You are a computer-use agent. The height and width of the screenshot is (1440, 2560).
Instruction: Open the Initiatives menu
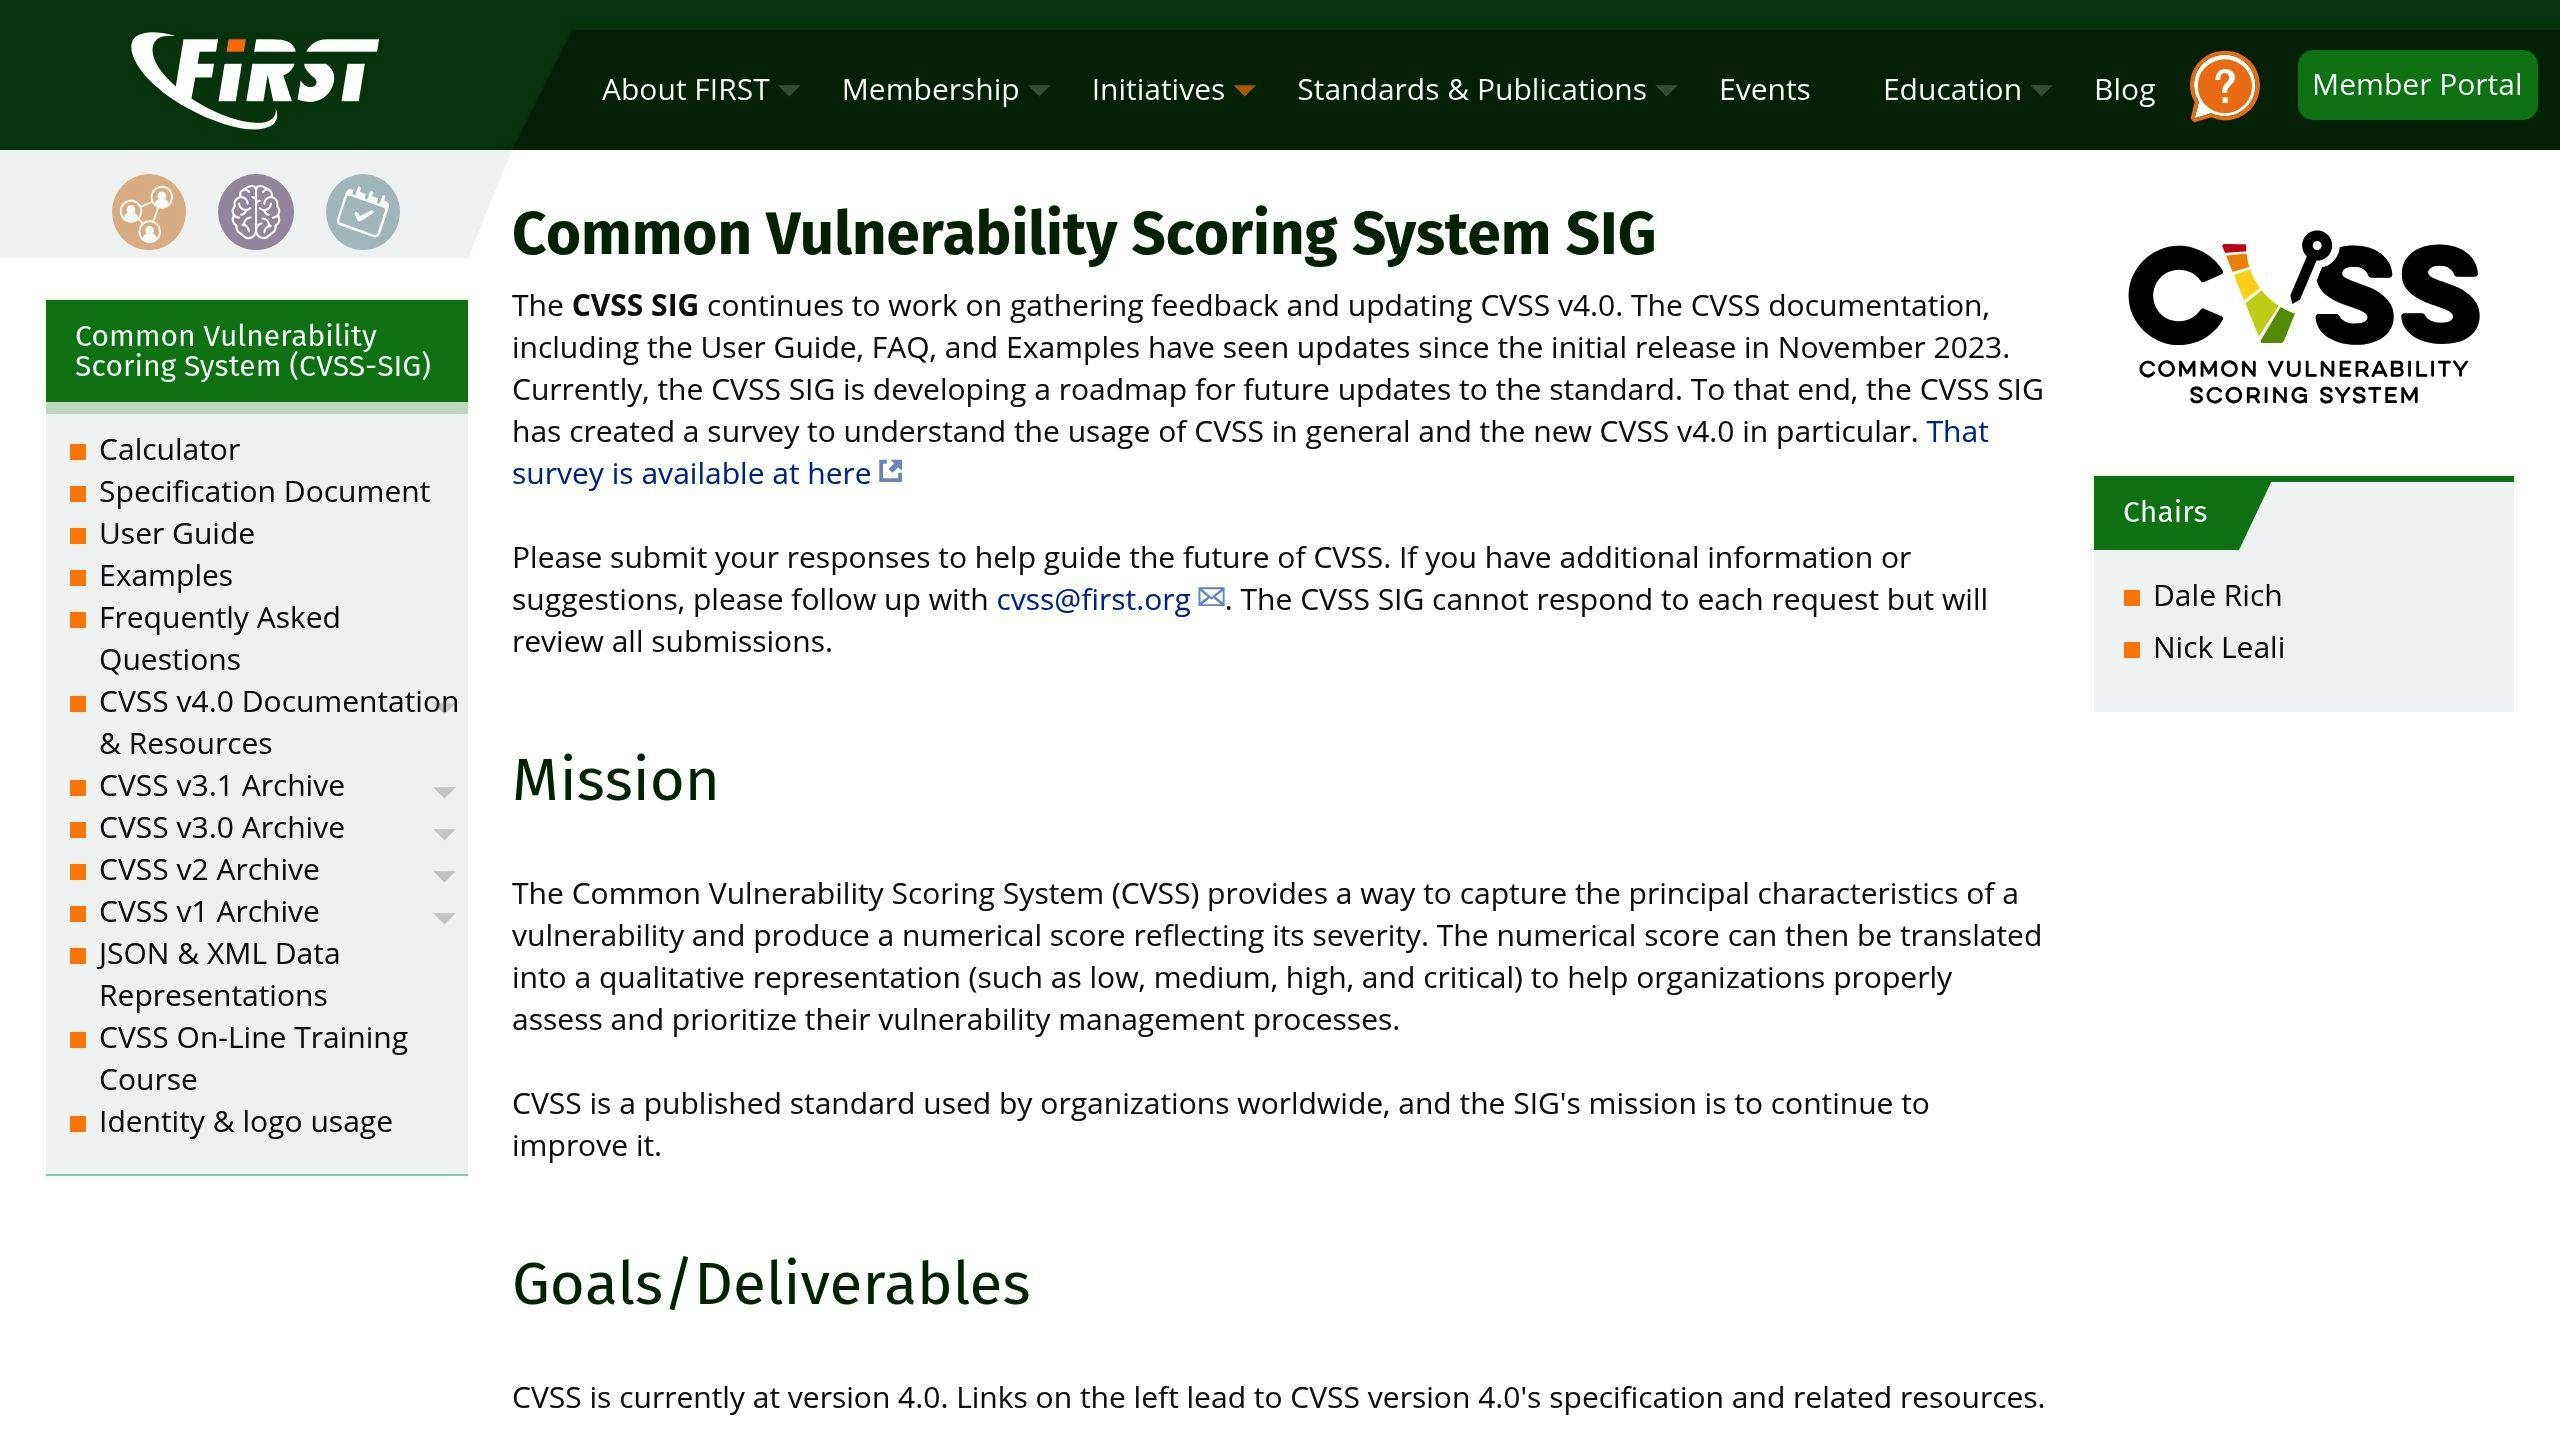1158,90
